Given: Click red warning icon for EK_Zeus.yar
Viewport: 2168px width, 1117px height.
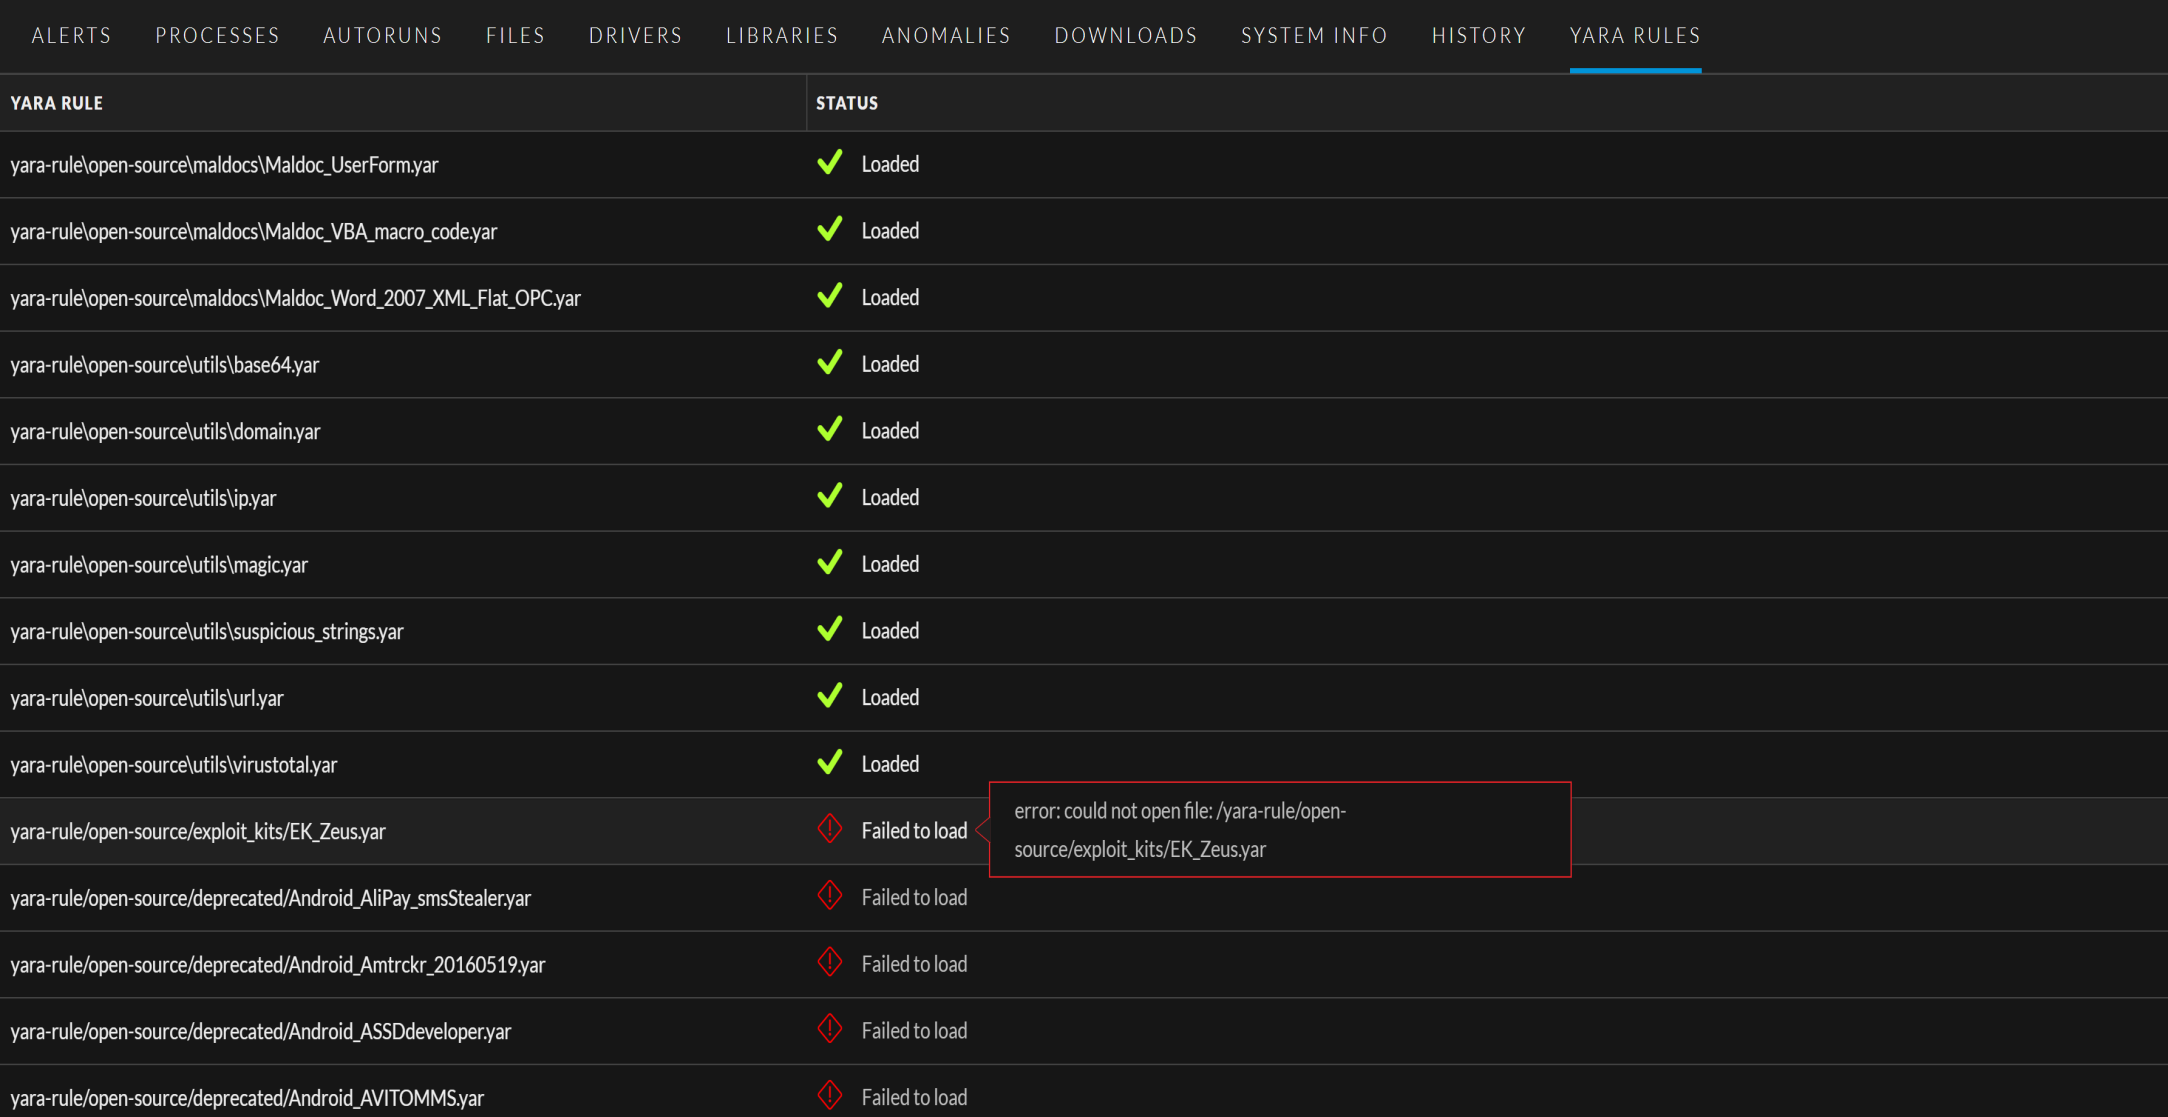Looking at the screenshot, I should pyautogui.click(x=829, y=829).
